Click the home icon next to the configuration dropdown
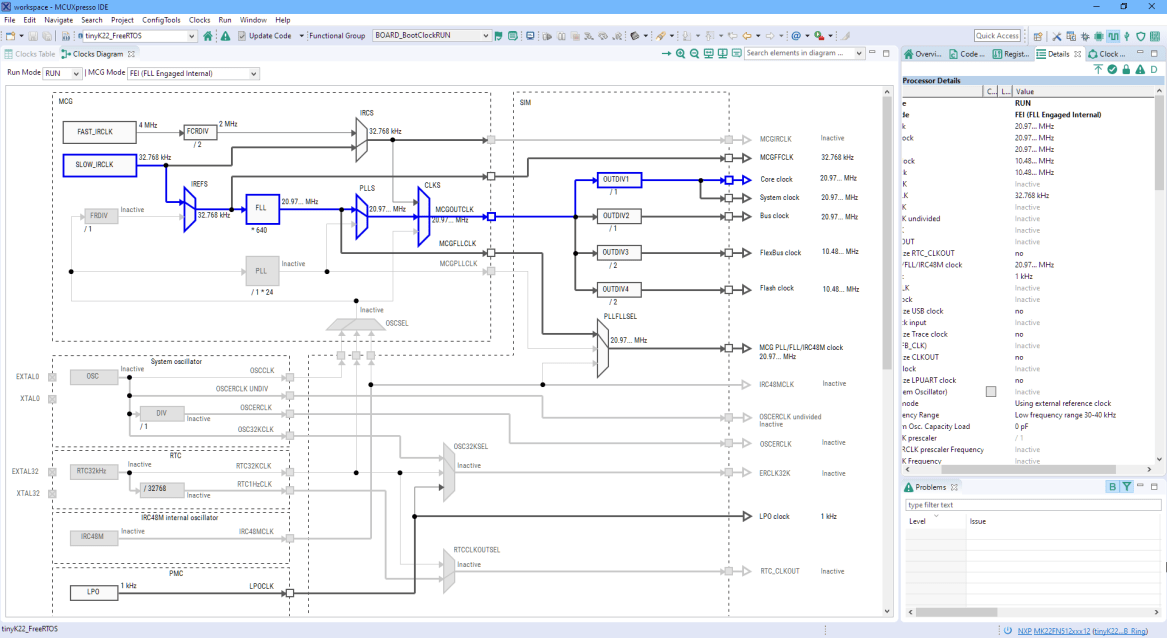 pos(207,33)
